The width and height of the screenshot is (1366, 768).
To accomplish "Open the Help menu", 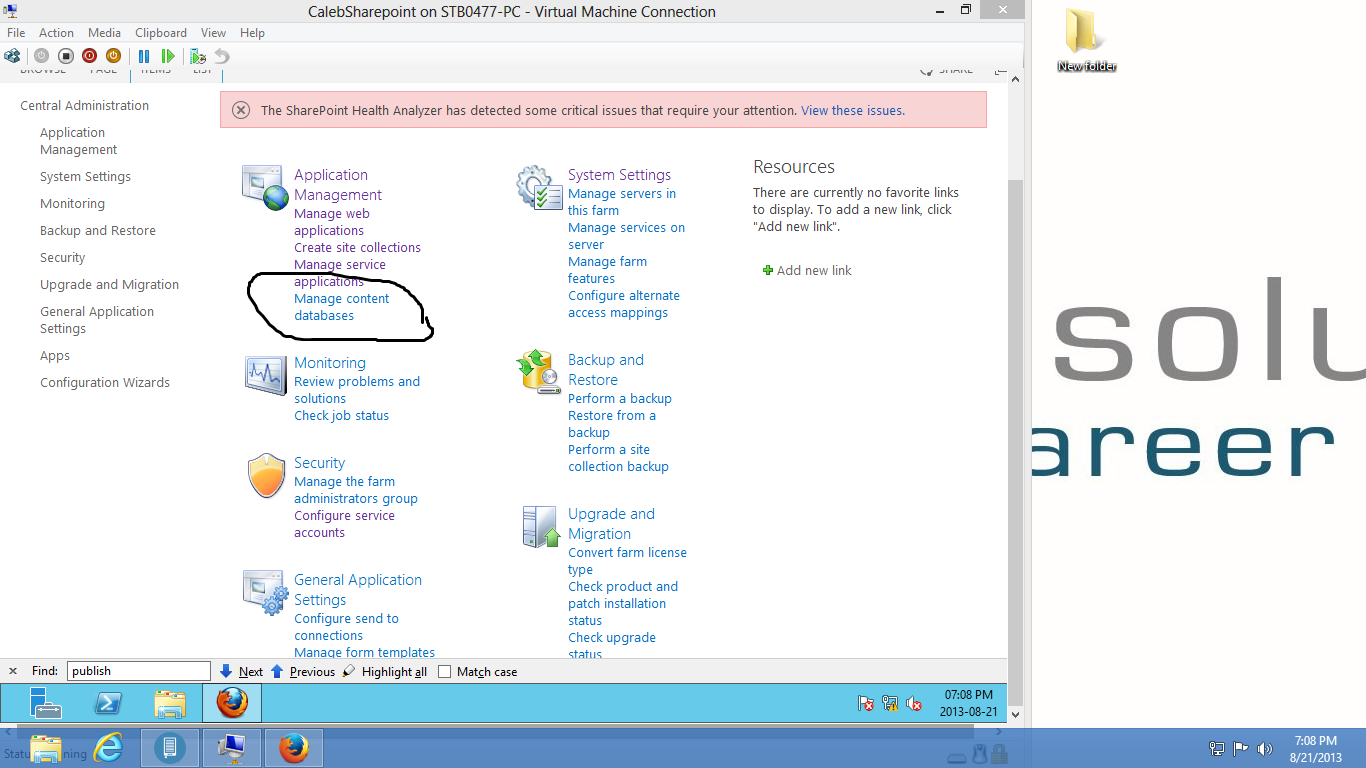I will click(x=252, y=33).
